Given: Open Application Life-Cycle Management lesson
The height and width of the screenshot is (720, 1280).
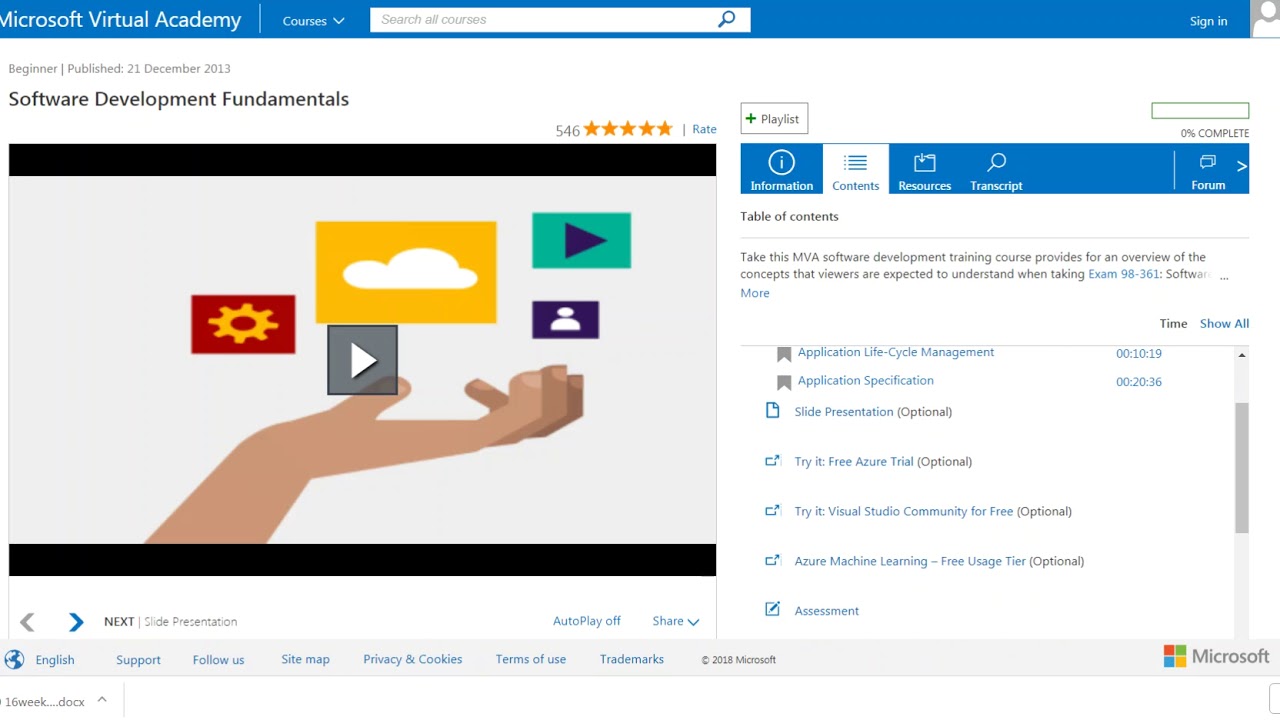Looking at the screenshot, I should pos(896,352).
